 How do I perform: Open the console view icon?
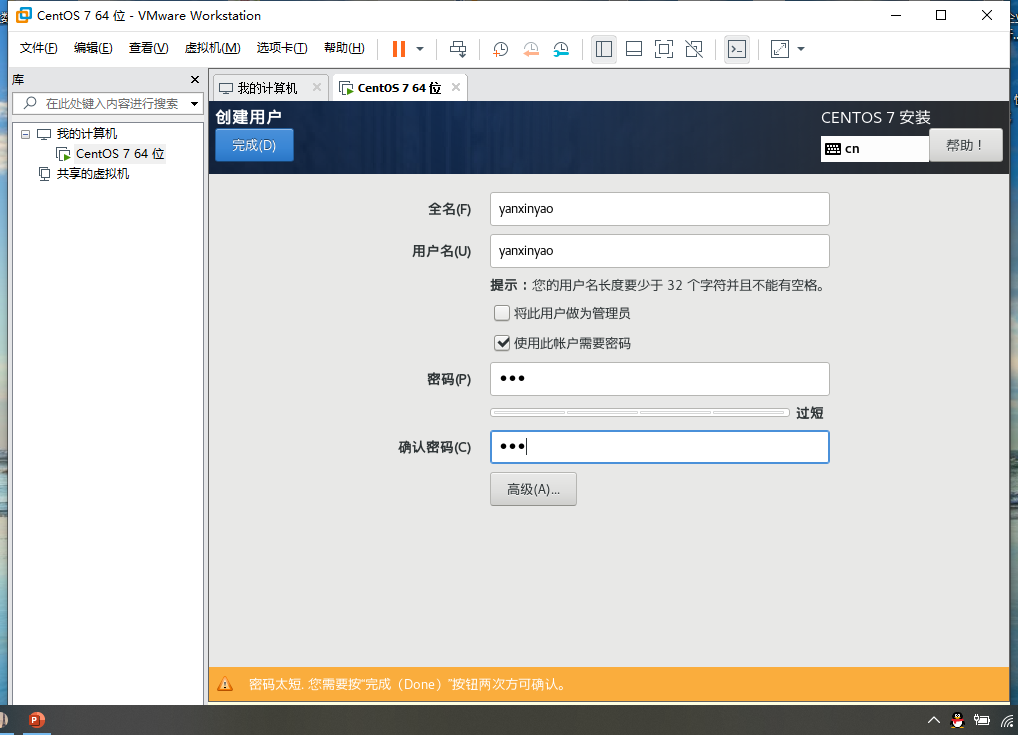point(737,49)
